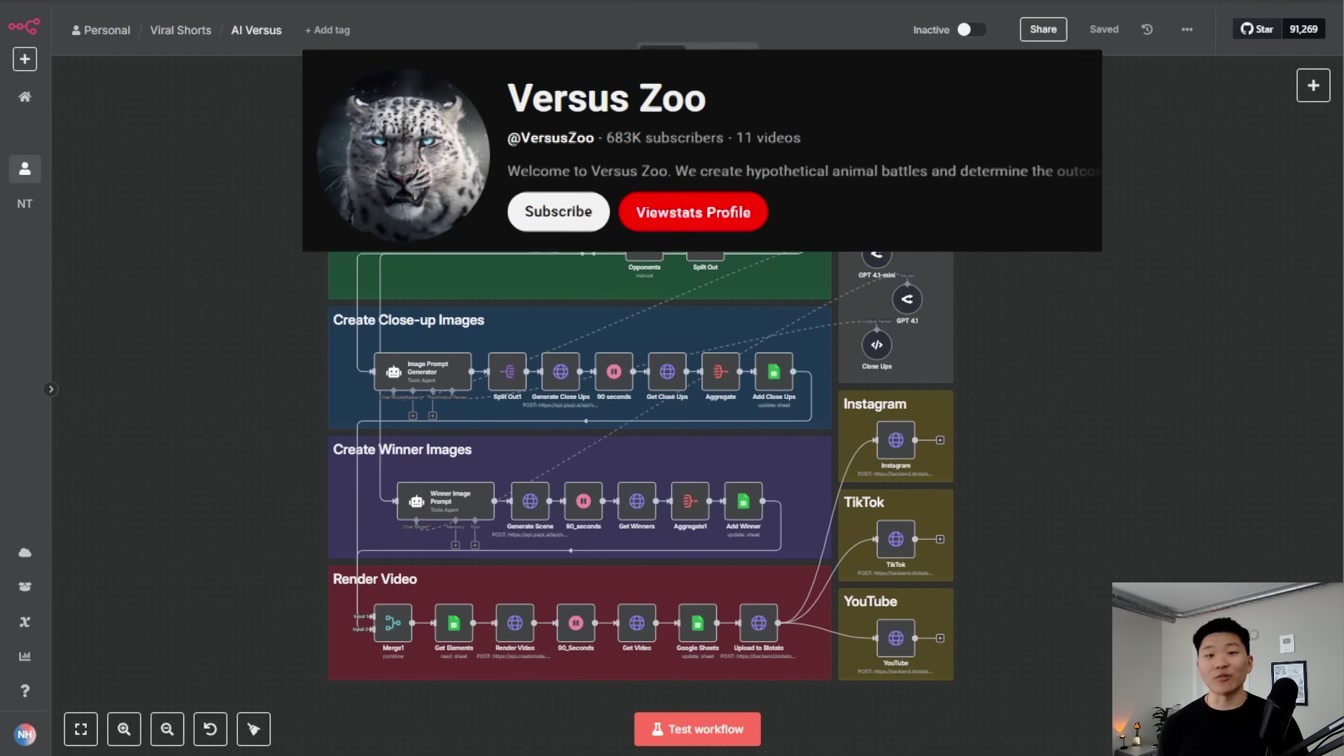Click the tidy up workflow icon
This screenshot has width=1344, height=756.
[x=253, y=729]
